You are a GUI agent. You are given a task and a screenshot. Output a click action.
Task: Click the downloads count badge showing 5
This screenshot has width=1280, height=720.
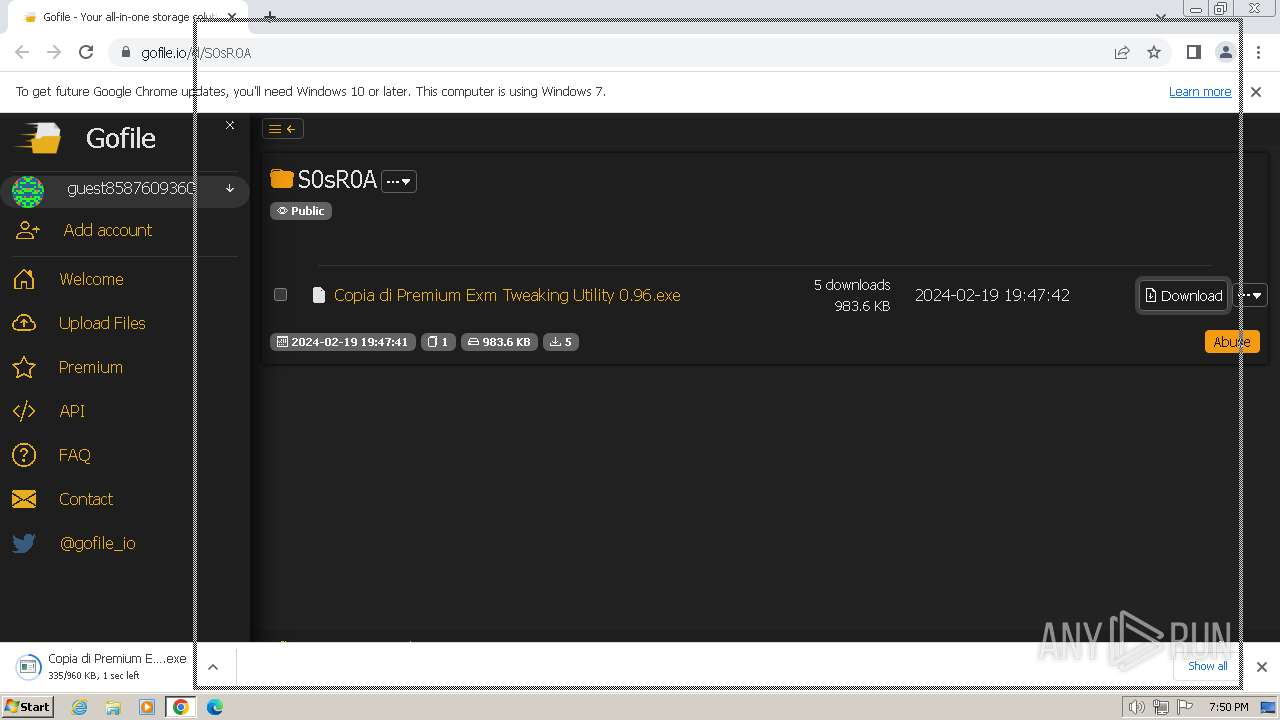561,342
